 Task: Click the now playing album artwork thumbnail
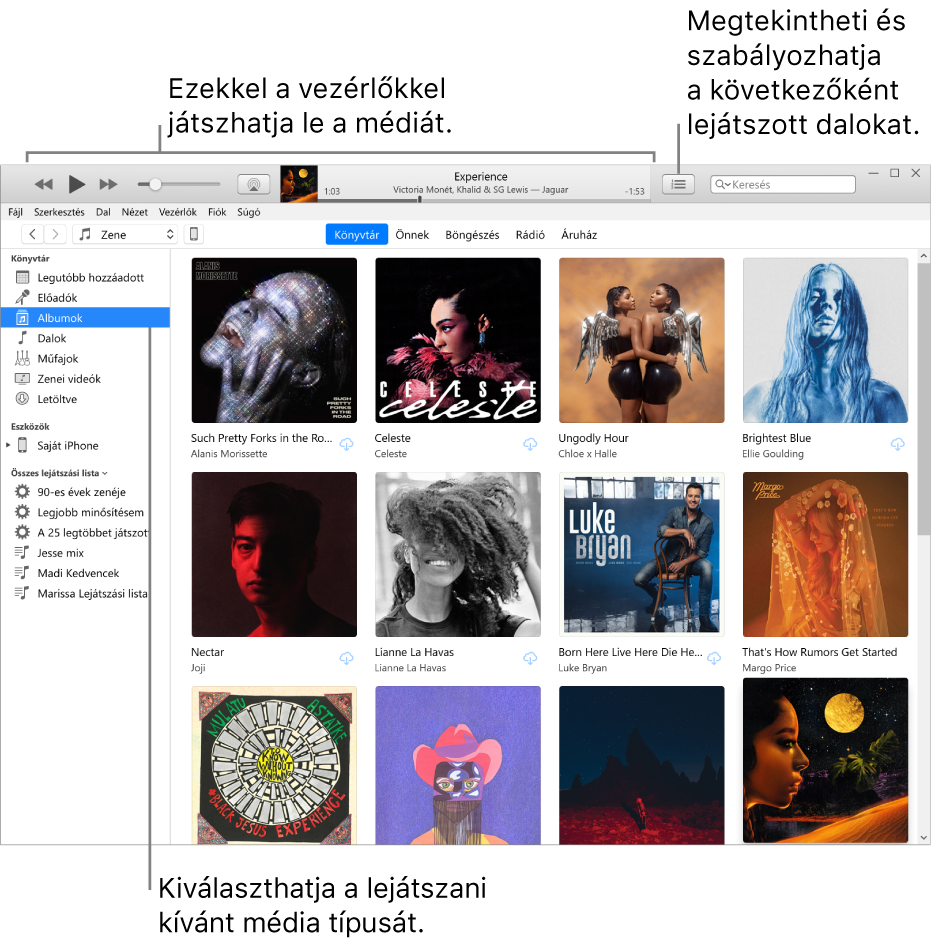coord(299,184)
